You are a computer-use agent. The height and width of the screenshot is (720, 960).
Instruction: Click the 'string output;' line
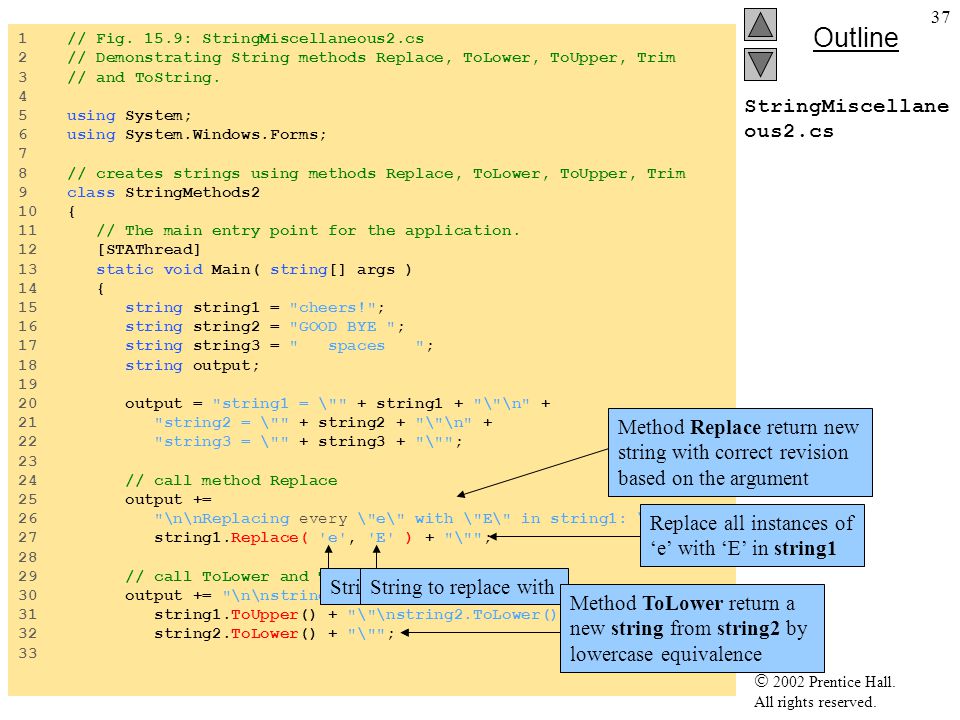[192, 366]
